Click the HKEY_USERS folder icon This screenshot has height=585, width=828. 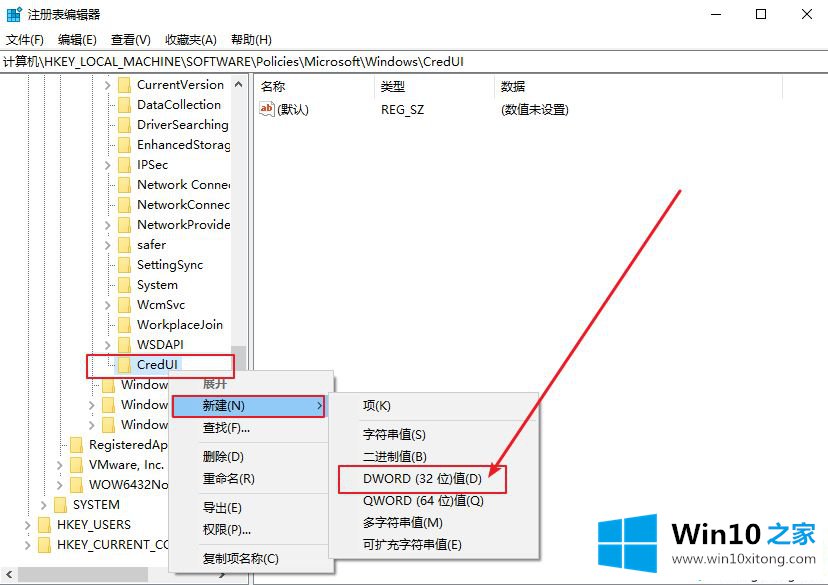(x=44, y=525)
